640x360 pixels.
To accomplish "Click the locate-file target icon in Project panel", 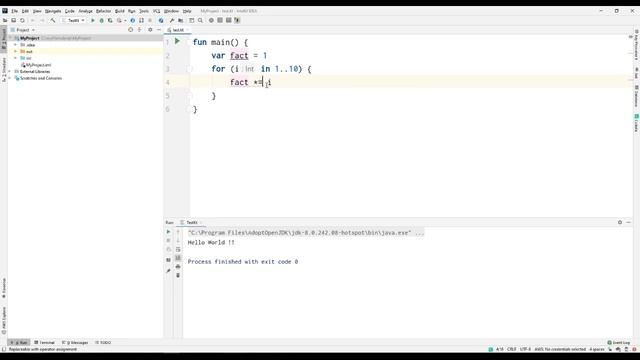I will click(x=131, y=30).
